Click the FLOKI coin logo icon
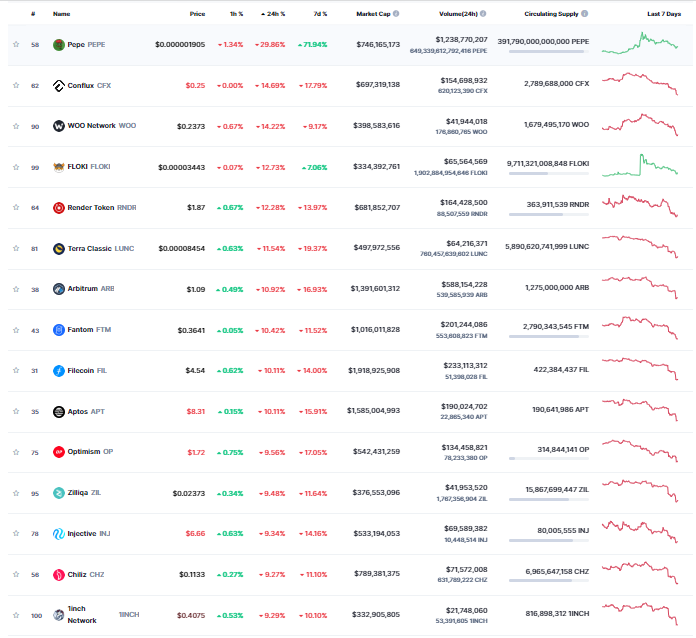The image size is (696, 638). (59, 167)
